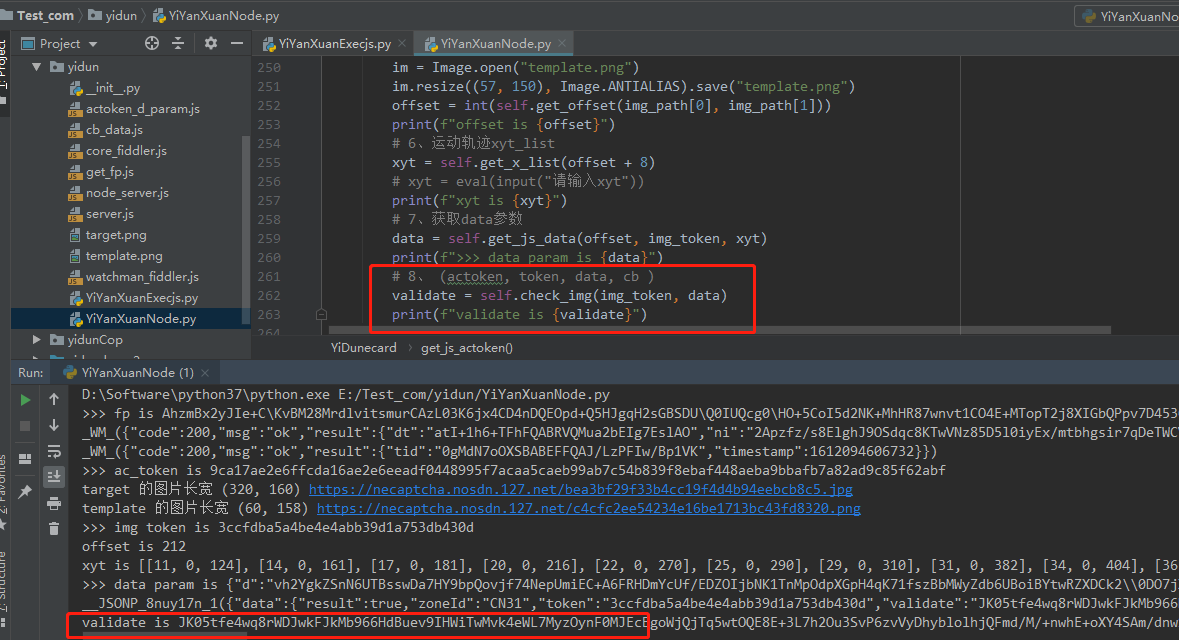Click the Stop process square icon
Viewport: 1179px width, 640px height.
tap(25, 426)
